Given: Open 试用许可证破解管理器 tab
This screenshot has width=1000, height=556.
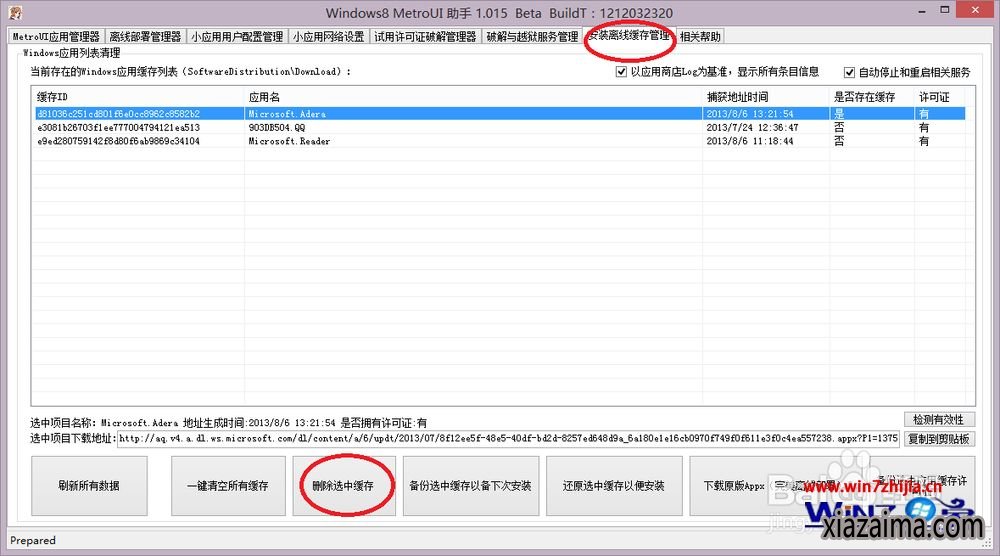Looking at the screenshot, I should (x=425, y=37).
